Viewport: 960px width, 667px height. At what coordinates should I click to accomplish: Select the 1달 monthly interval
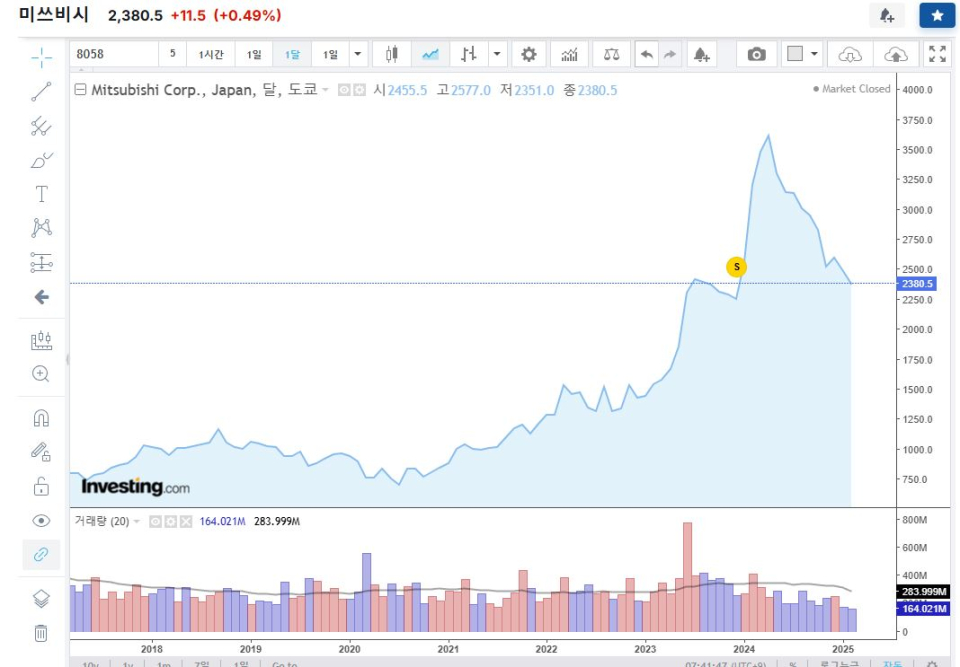pos(292,54)
